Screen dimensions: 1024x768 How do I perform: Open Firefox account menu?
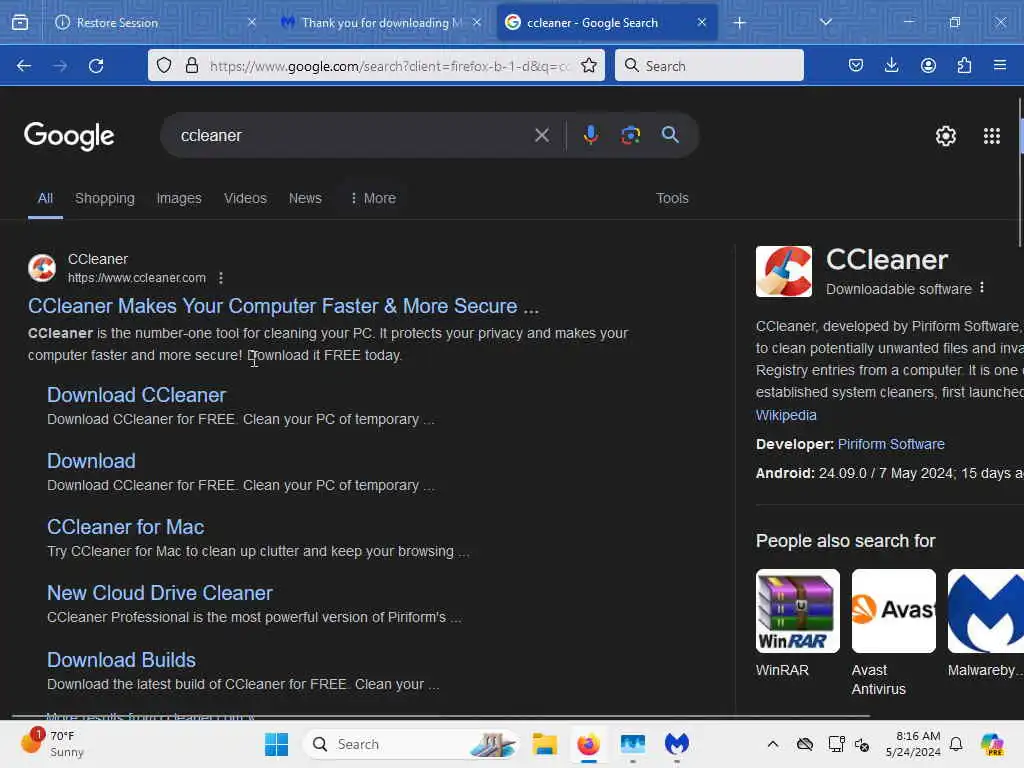pyautogui.click(x=928, y=66)
